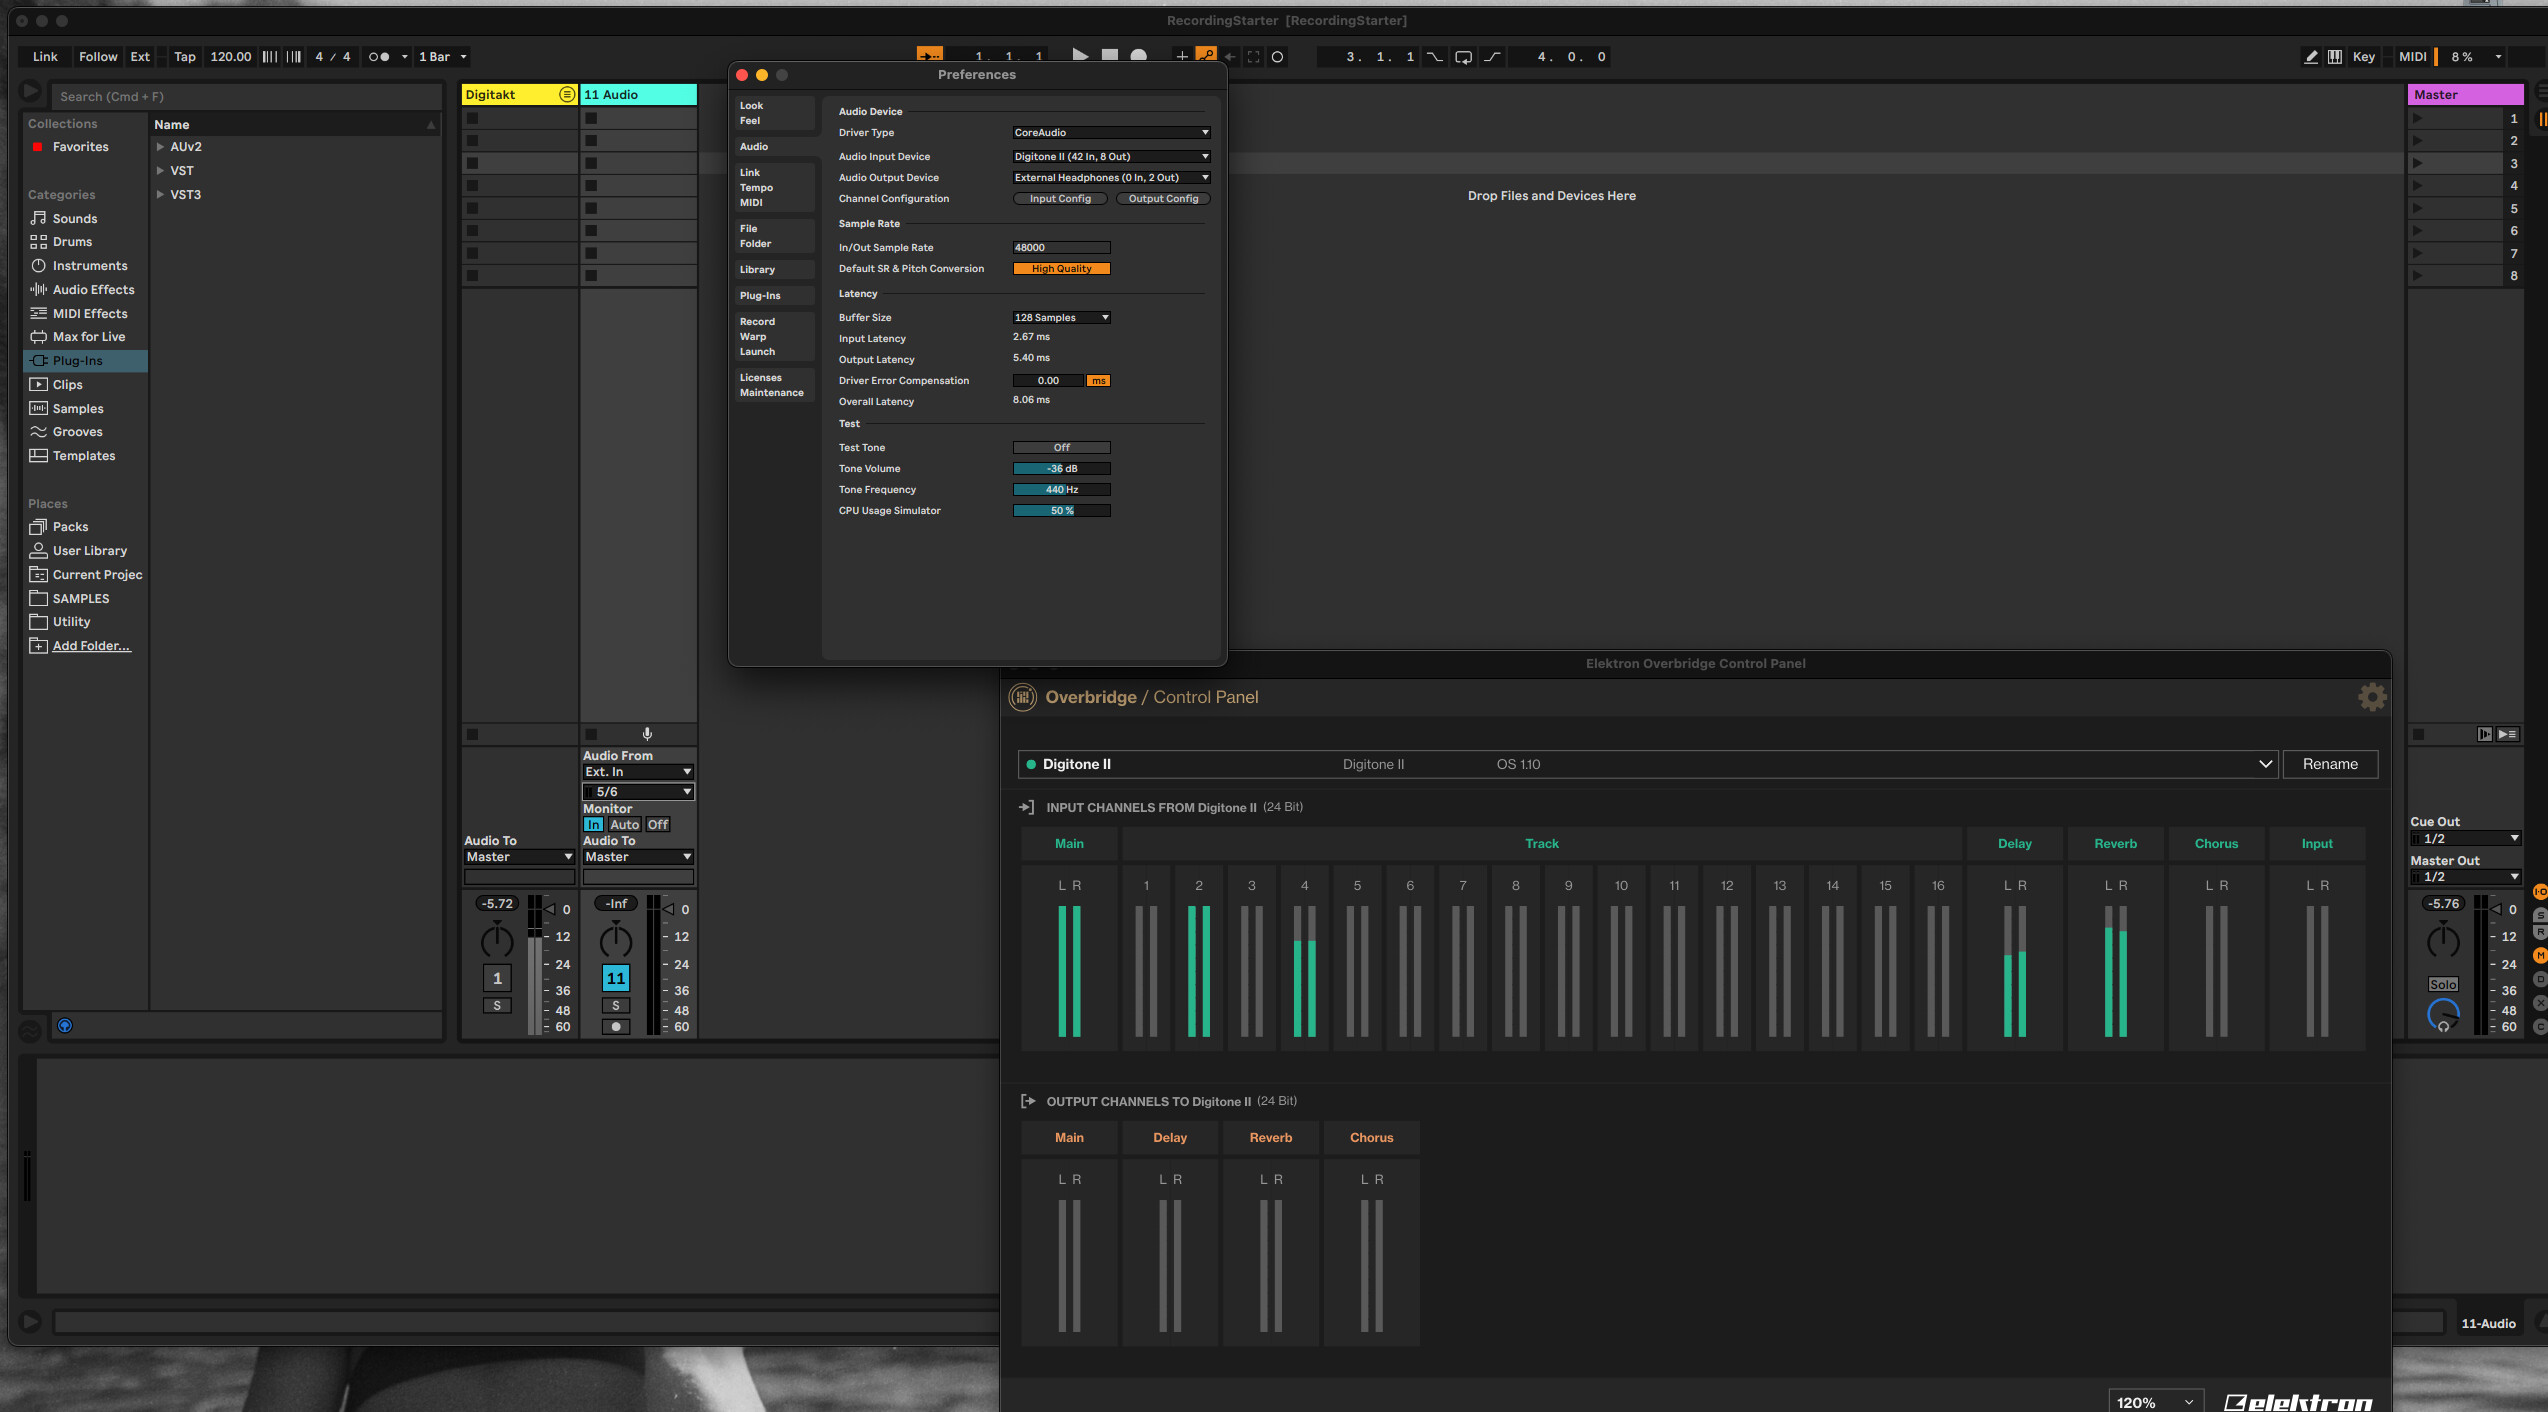Viewport: 2548px width, 1412px height.
Task: Toggle the Computer MIDI Keyboard icon
Action: (2335, 56)
